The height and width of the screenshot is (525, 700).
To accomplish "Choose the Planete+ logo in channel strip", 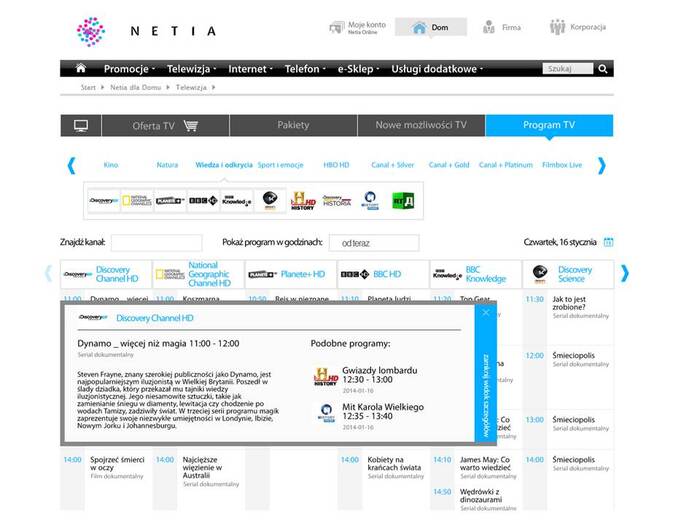I will point(170,201).
